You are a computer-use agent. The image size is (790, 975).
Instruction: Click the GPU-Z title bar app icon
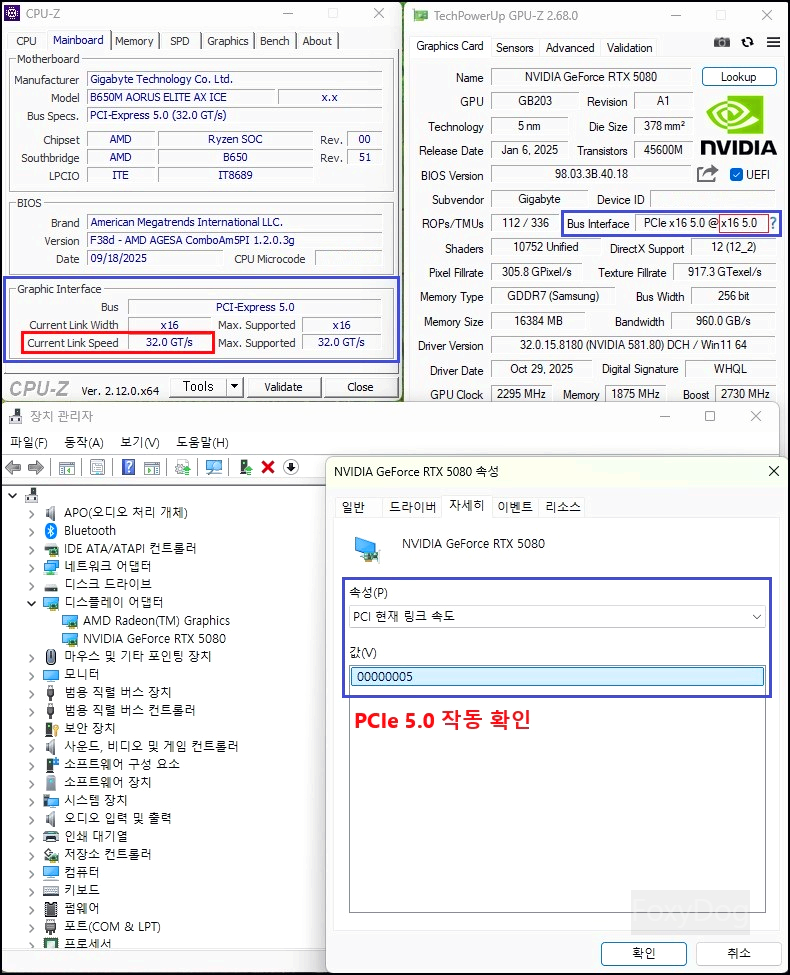click(421, 15)
